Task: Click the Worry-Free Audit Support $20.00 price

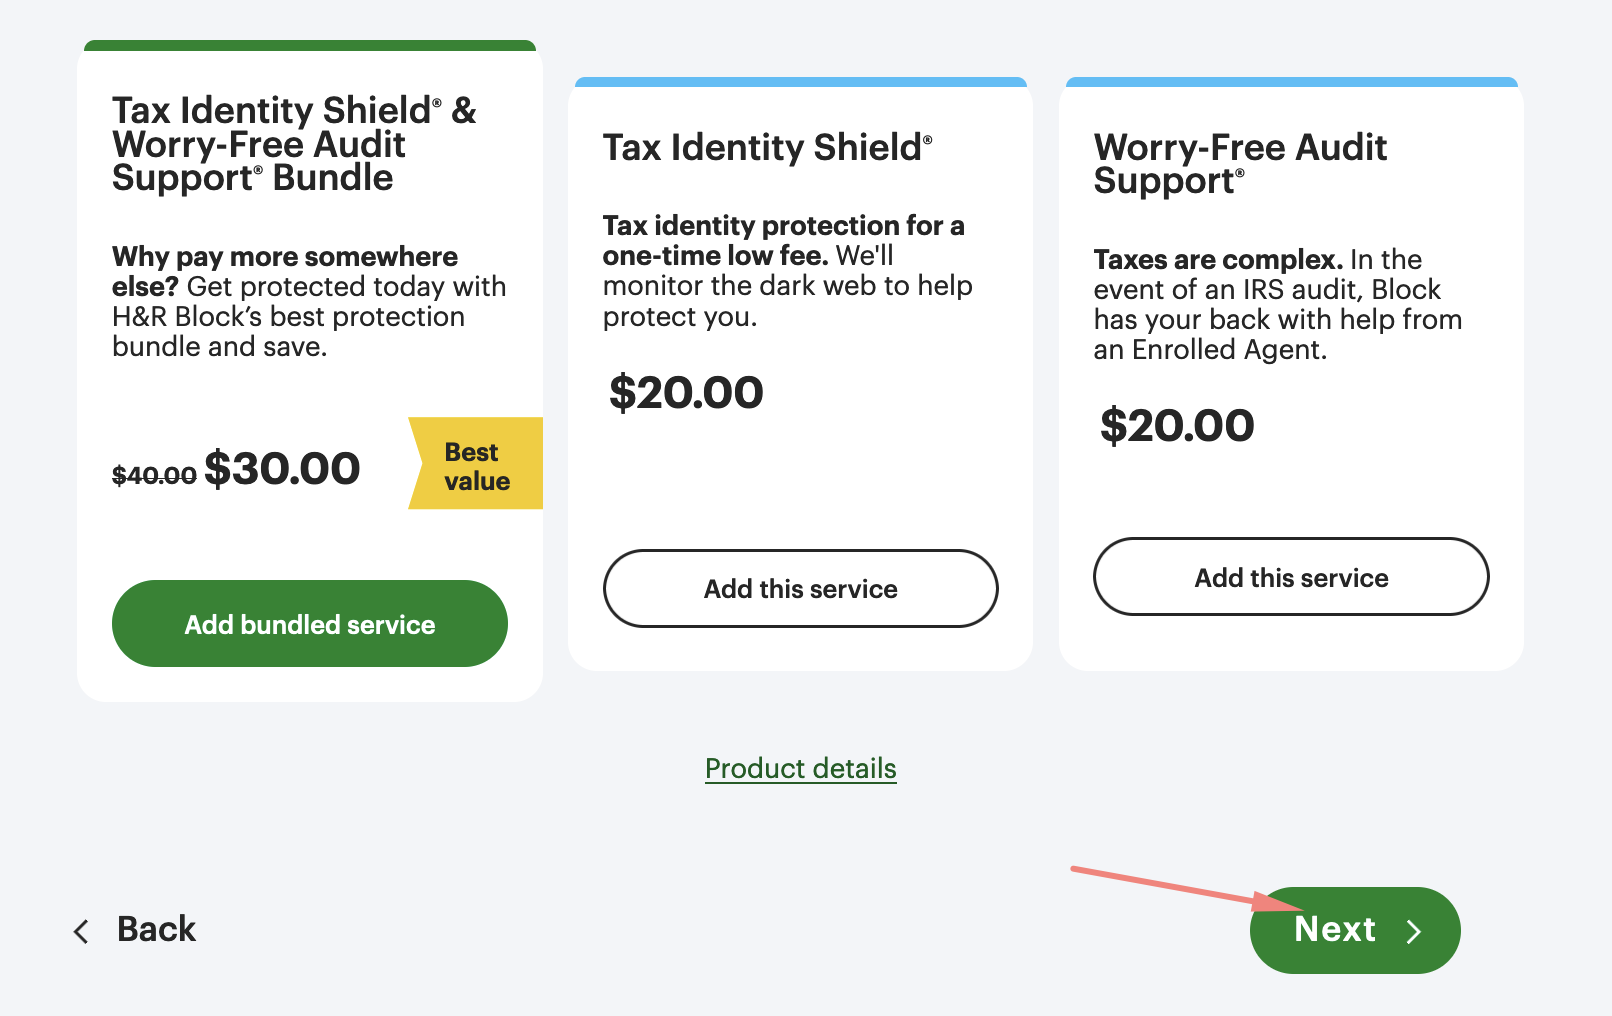Action: point(1177,426)
